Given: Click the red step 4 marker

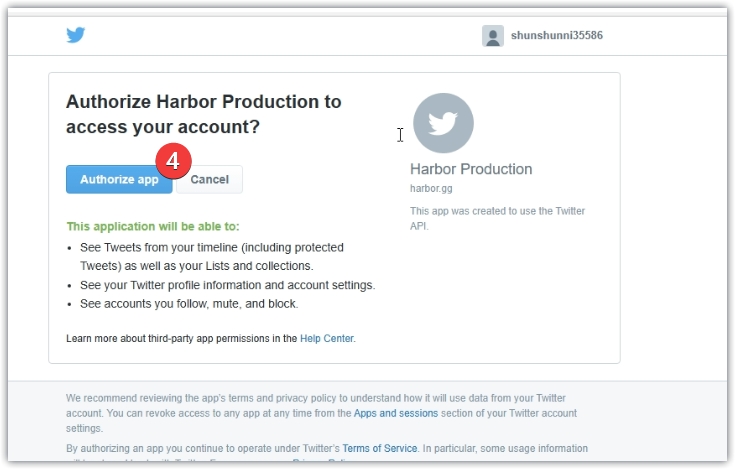Looking at the screenshot, I should [173, 160].
